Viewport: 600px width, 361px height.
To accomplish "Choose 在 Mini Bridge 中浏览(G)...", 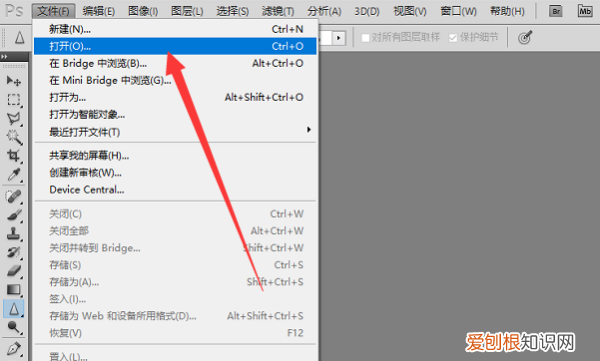I will click(x=175, y=80).
